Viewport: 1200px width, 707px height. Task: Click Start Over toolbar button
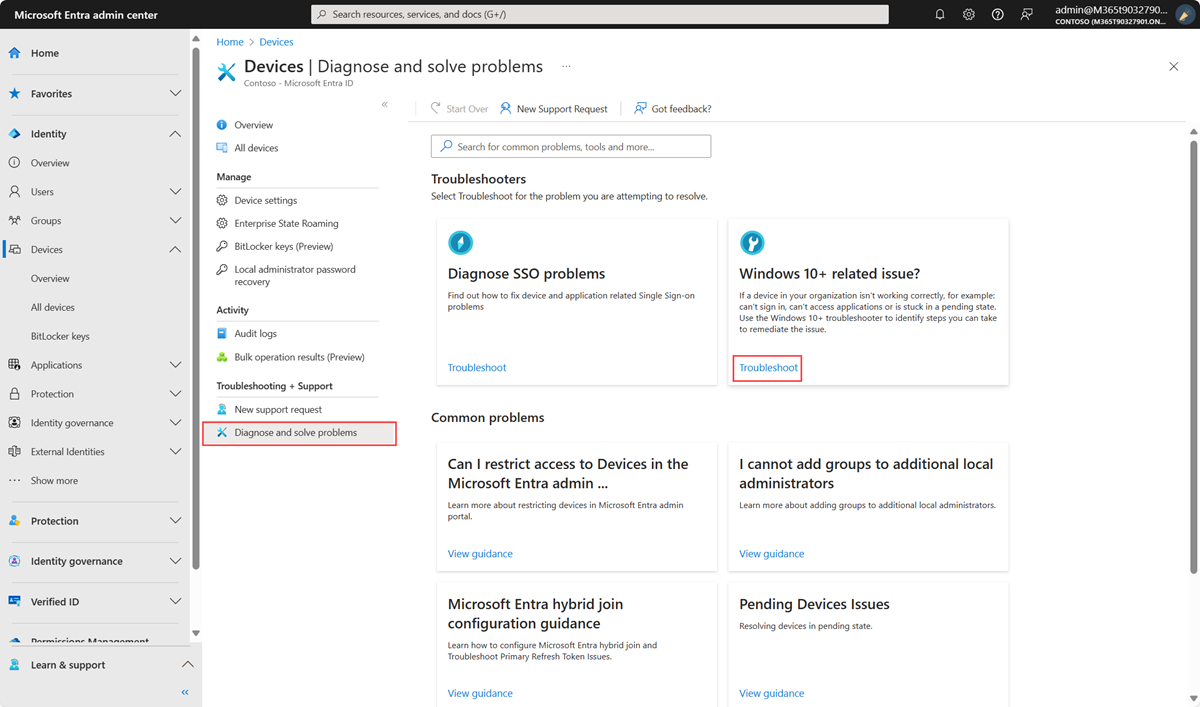coord(459,108)
